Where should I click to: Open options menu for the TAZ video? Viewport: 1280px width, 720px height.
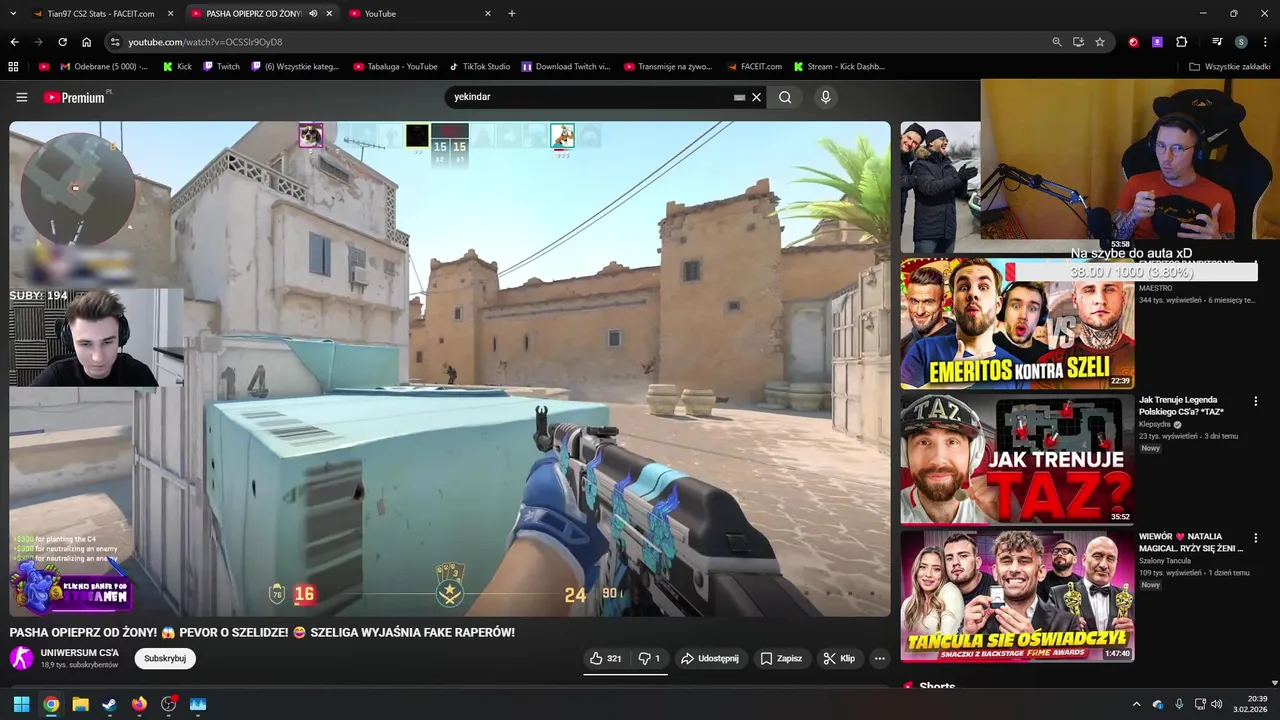[1256, 401]
